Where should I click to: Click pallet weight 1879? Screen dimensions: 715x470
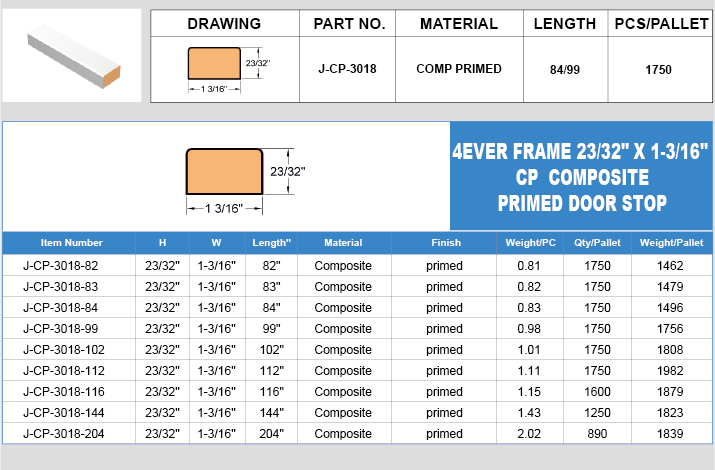click(x=670, y=392)
